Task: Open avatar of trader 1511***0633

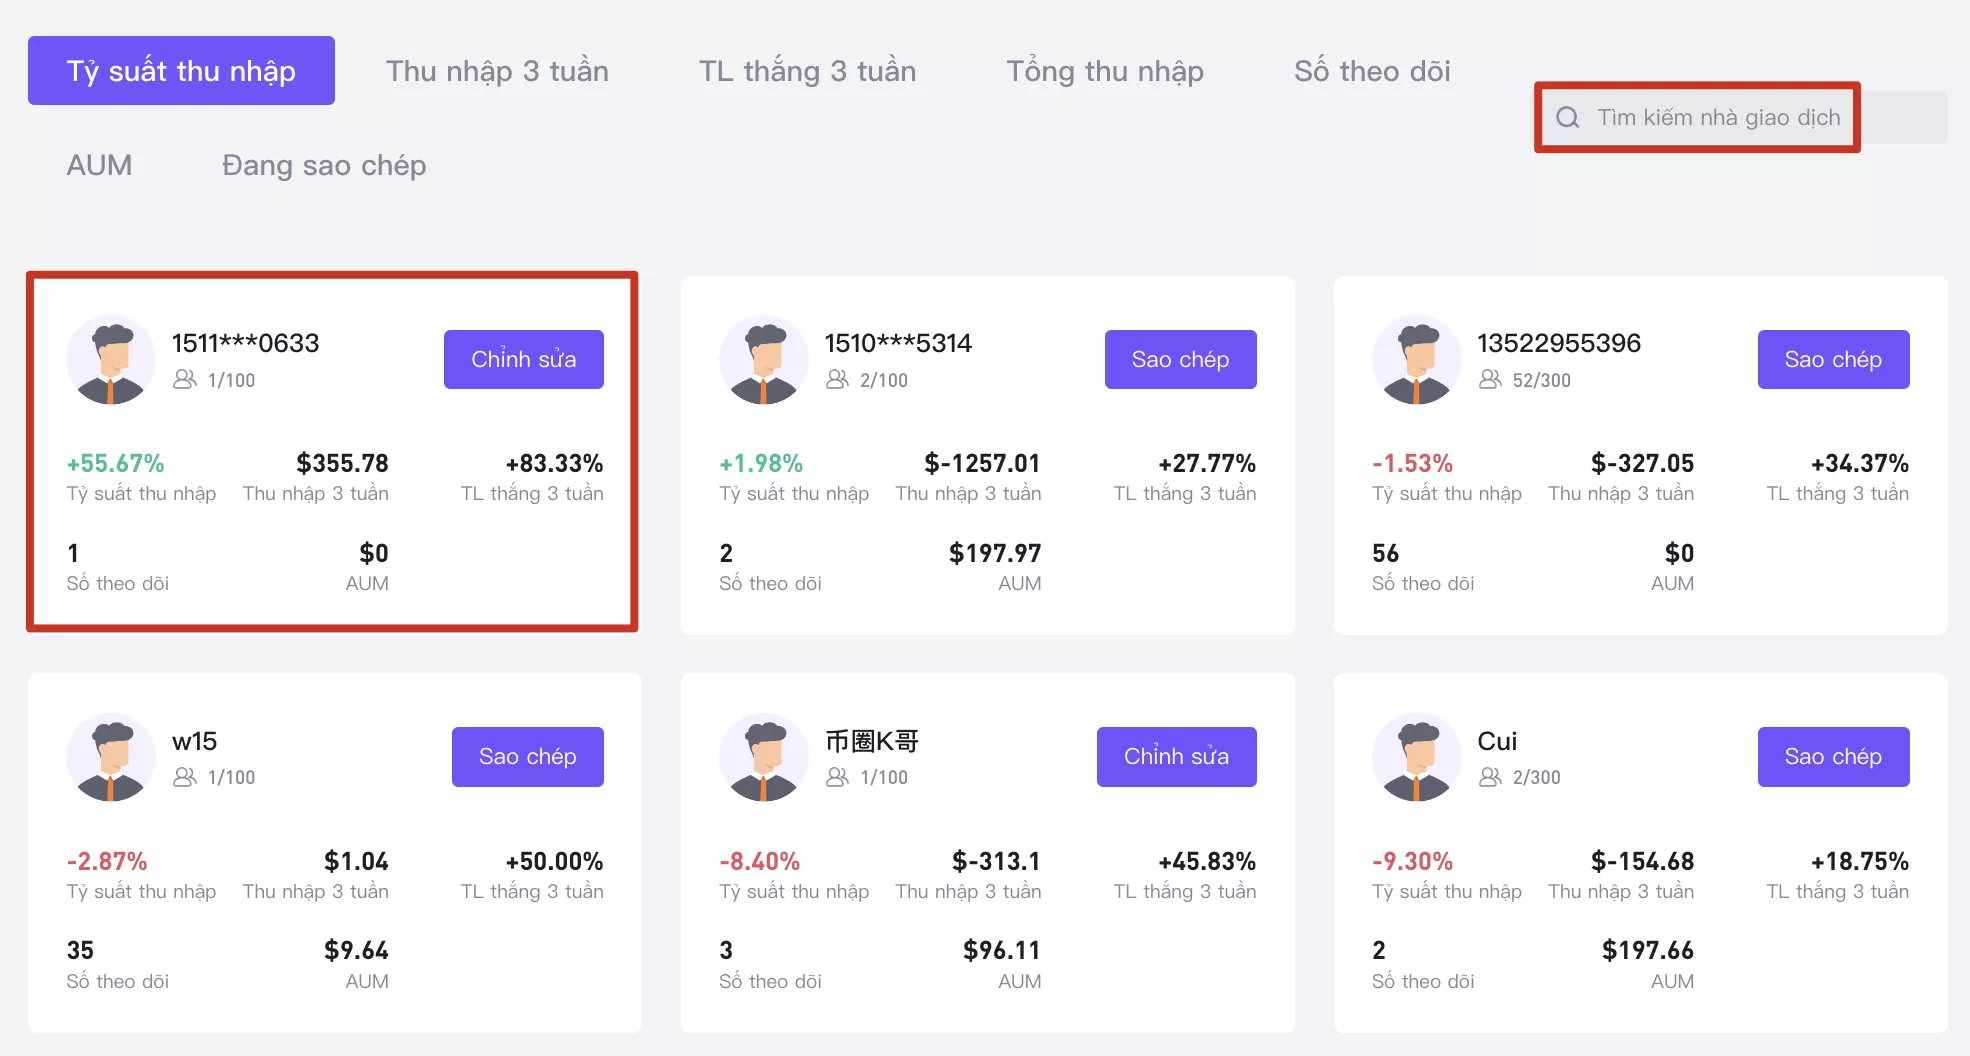Action: pos(111,360)
